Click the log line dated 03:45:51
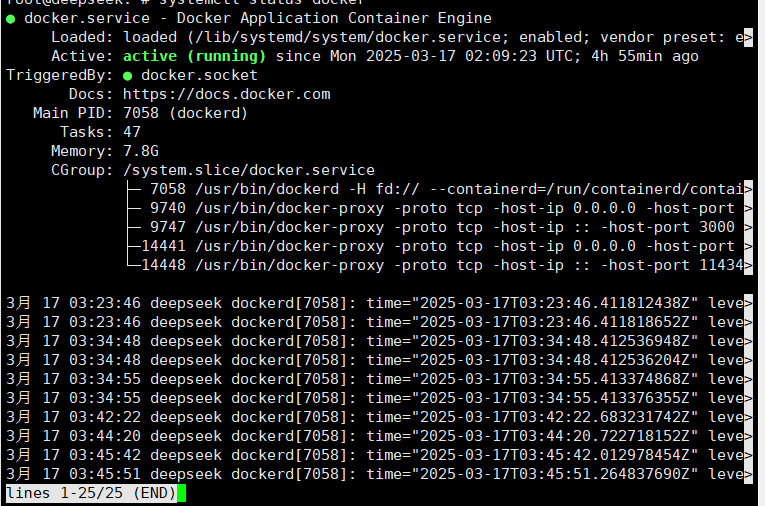Screen dimensions: 765x506 click(379, 475)
